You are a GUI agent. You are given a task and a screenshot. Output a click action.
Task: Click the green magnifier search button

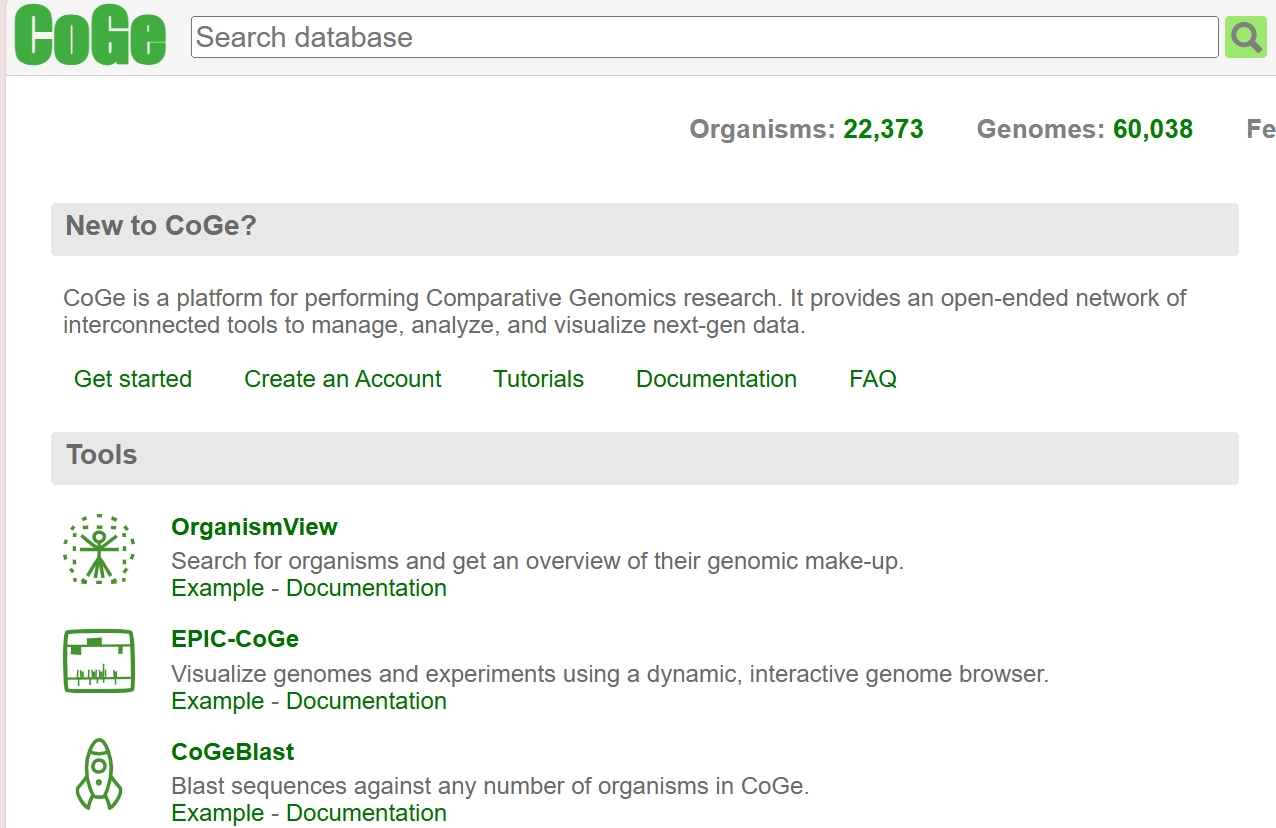coord(1246,38)
